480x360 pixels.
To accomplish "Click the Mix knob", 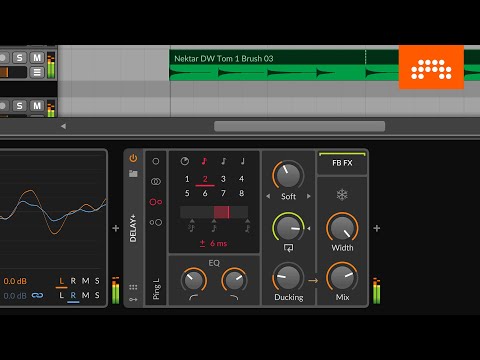I will pyautogui.click(x=342, y=277).
